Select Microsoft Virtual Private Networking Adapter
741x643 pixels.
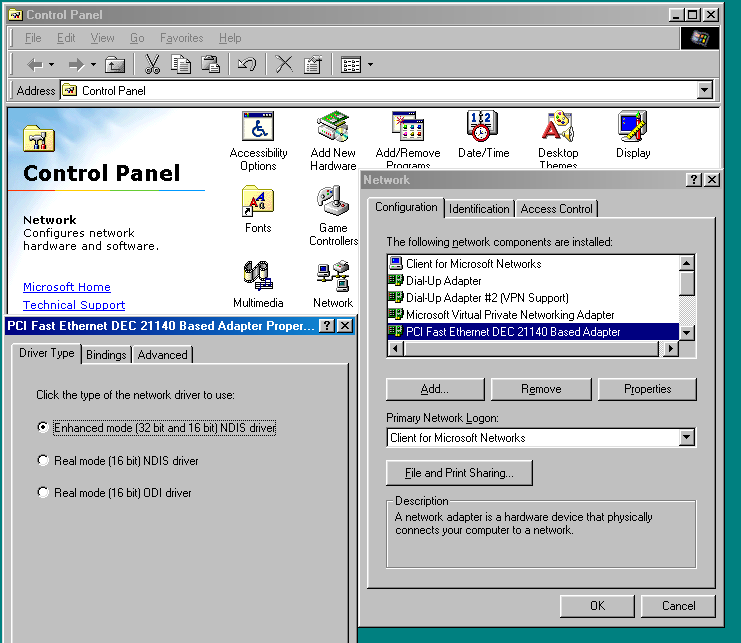coord(533,315)
